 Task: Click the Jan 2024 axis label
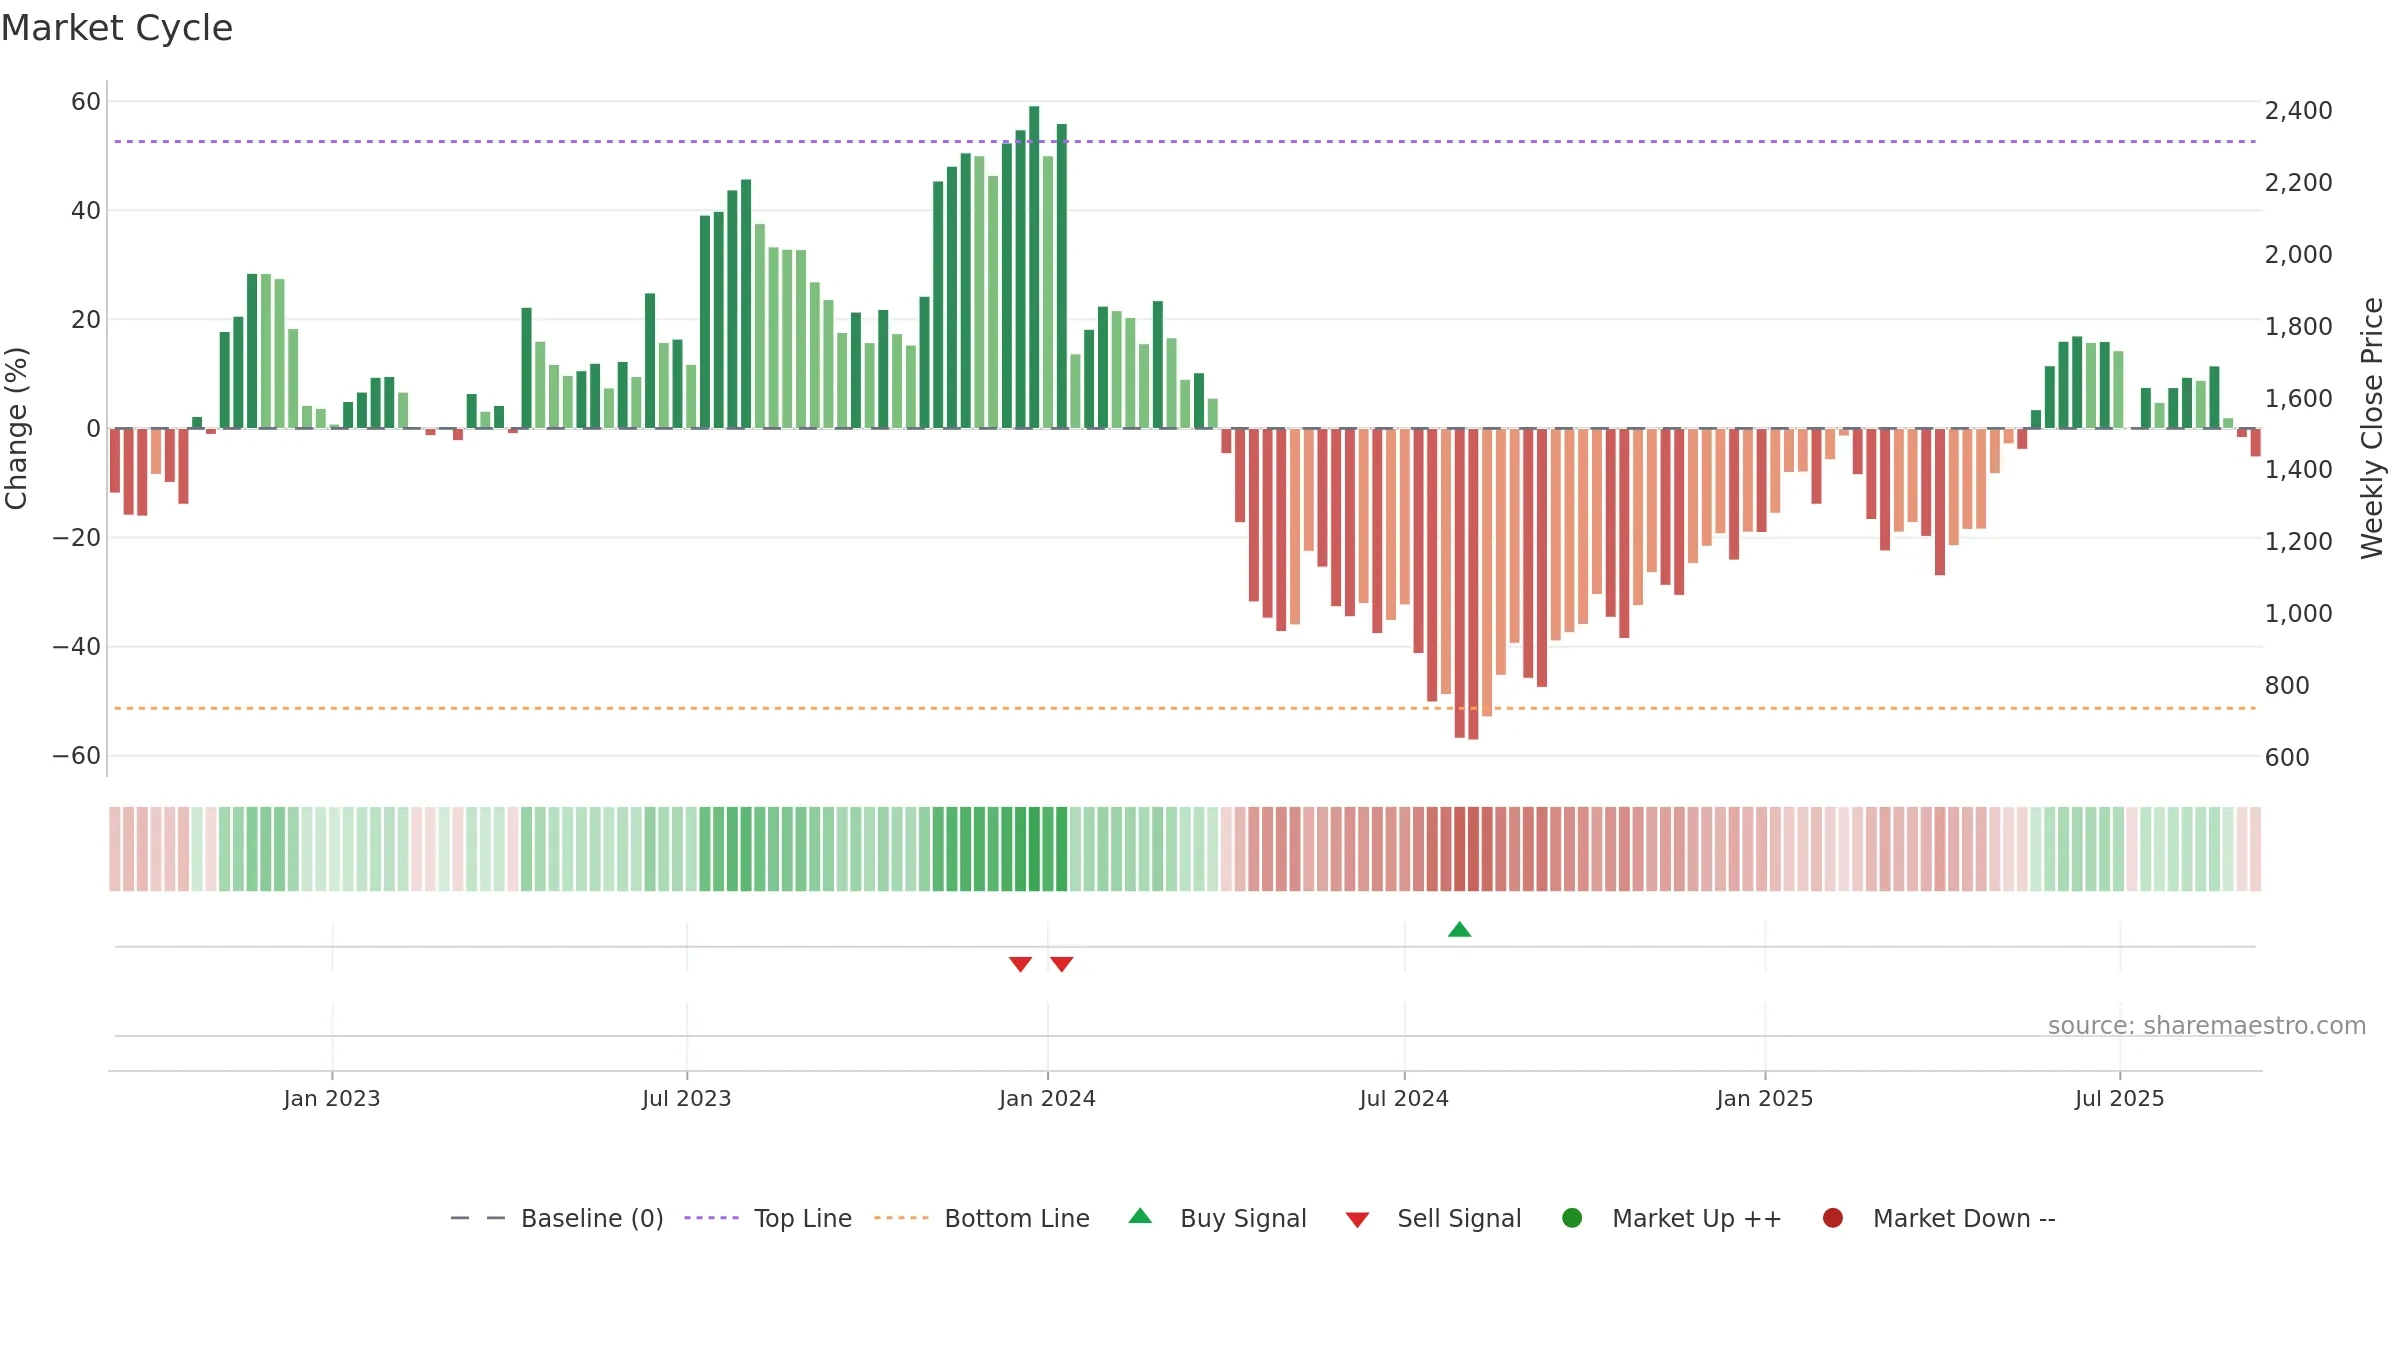pyautogui.click(x=1048, y=1099)
